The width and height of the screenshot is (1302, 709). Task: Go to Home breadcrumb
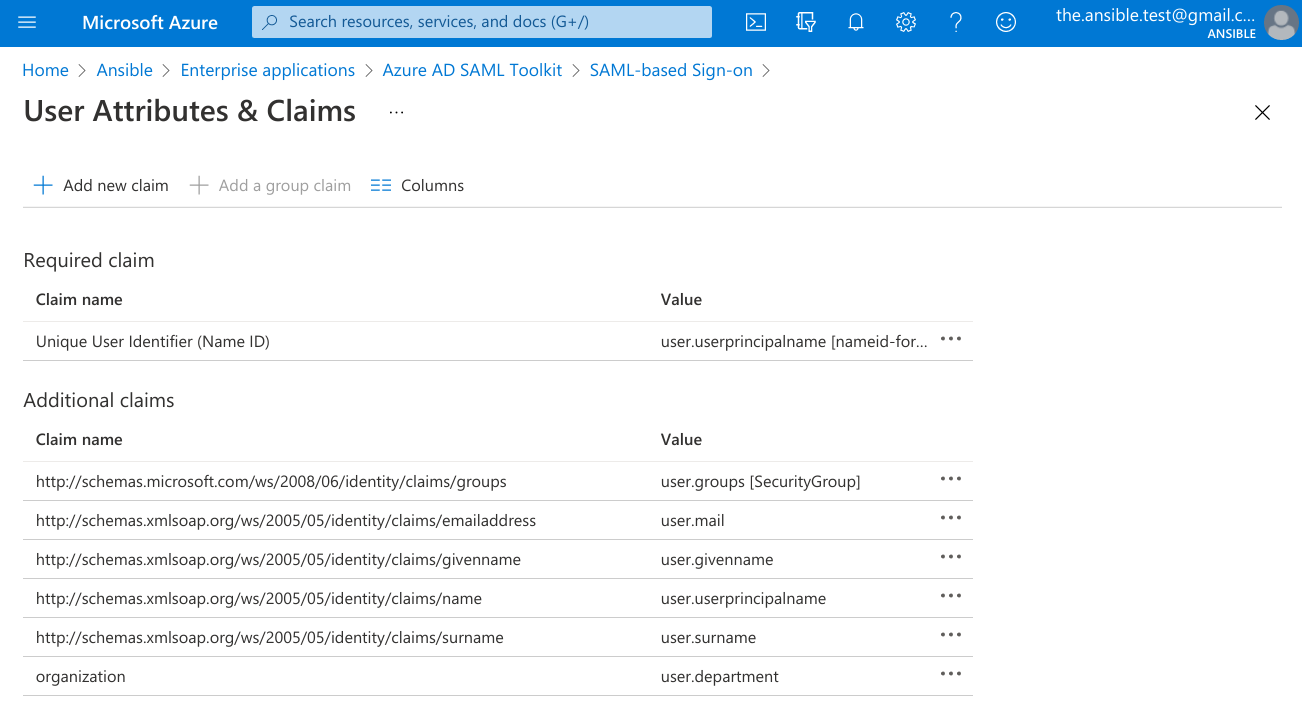(45, 70)
